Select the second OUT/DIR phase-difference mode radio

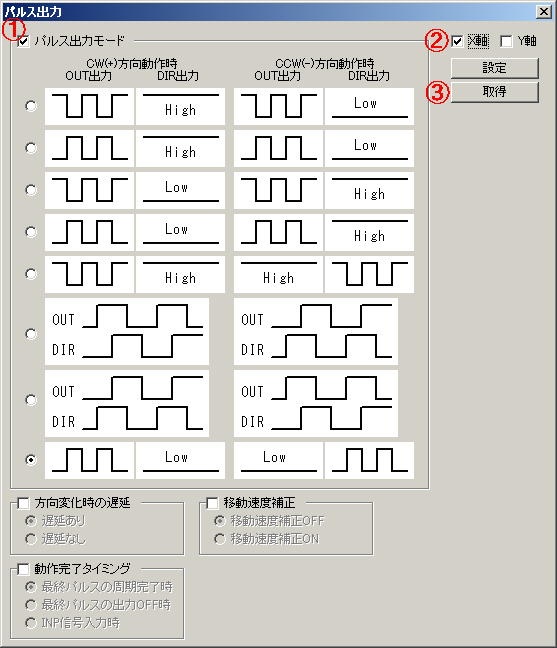pyautogui.click(x=31, y=400)
